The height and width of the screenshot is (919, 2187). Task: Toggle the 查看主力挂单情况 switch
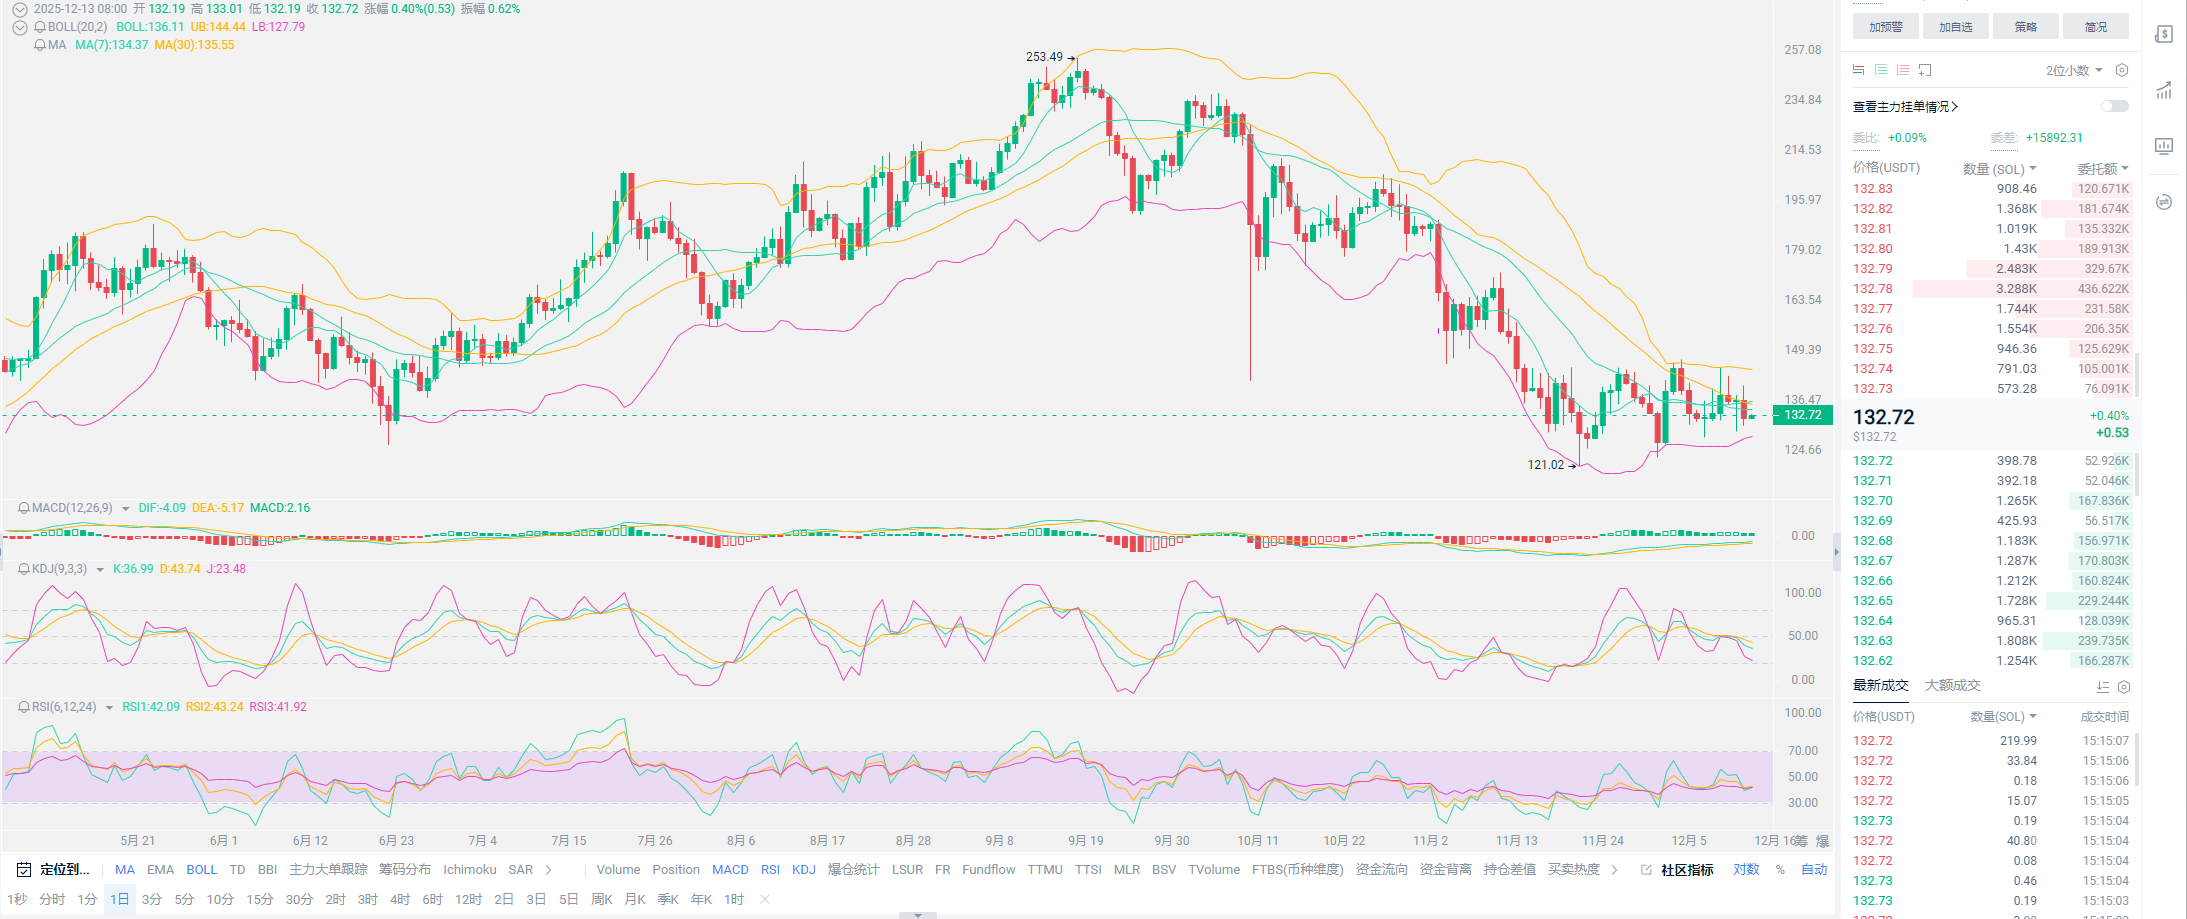pos(2114,106)
